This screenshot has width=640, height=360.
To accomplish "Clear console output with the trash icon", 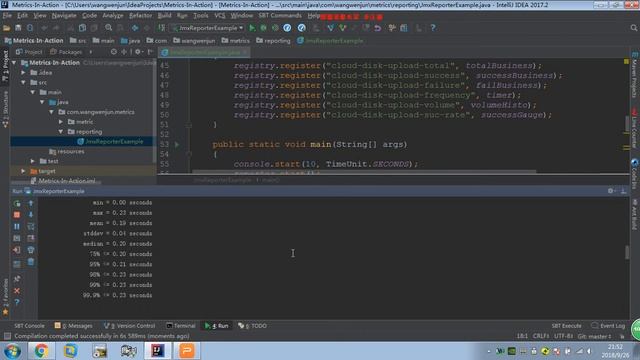I will point(31,262).
